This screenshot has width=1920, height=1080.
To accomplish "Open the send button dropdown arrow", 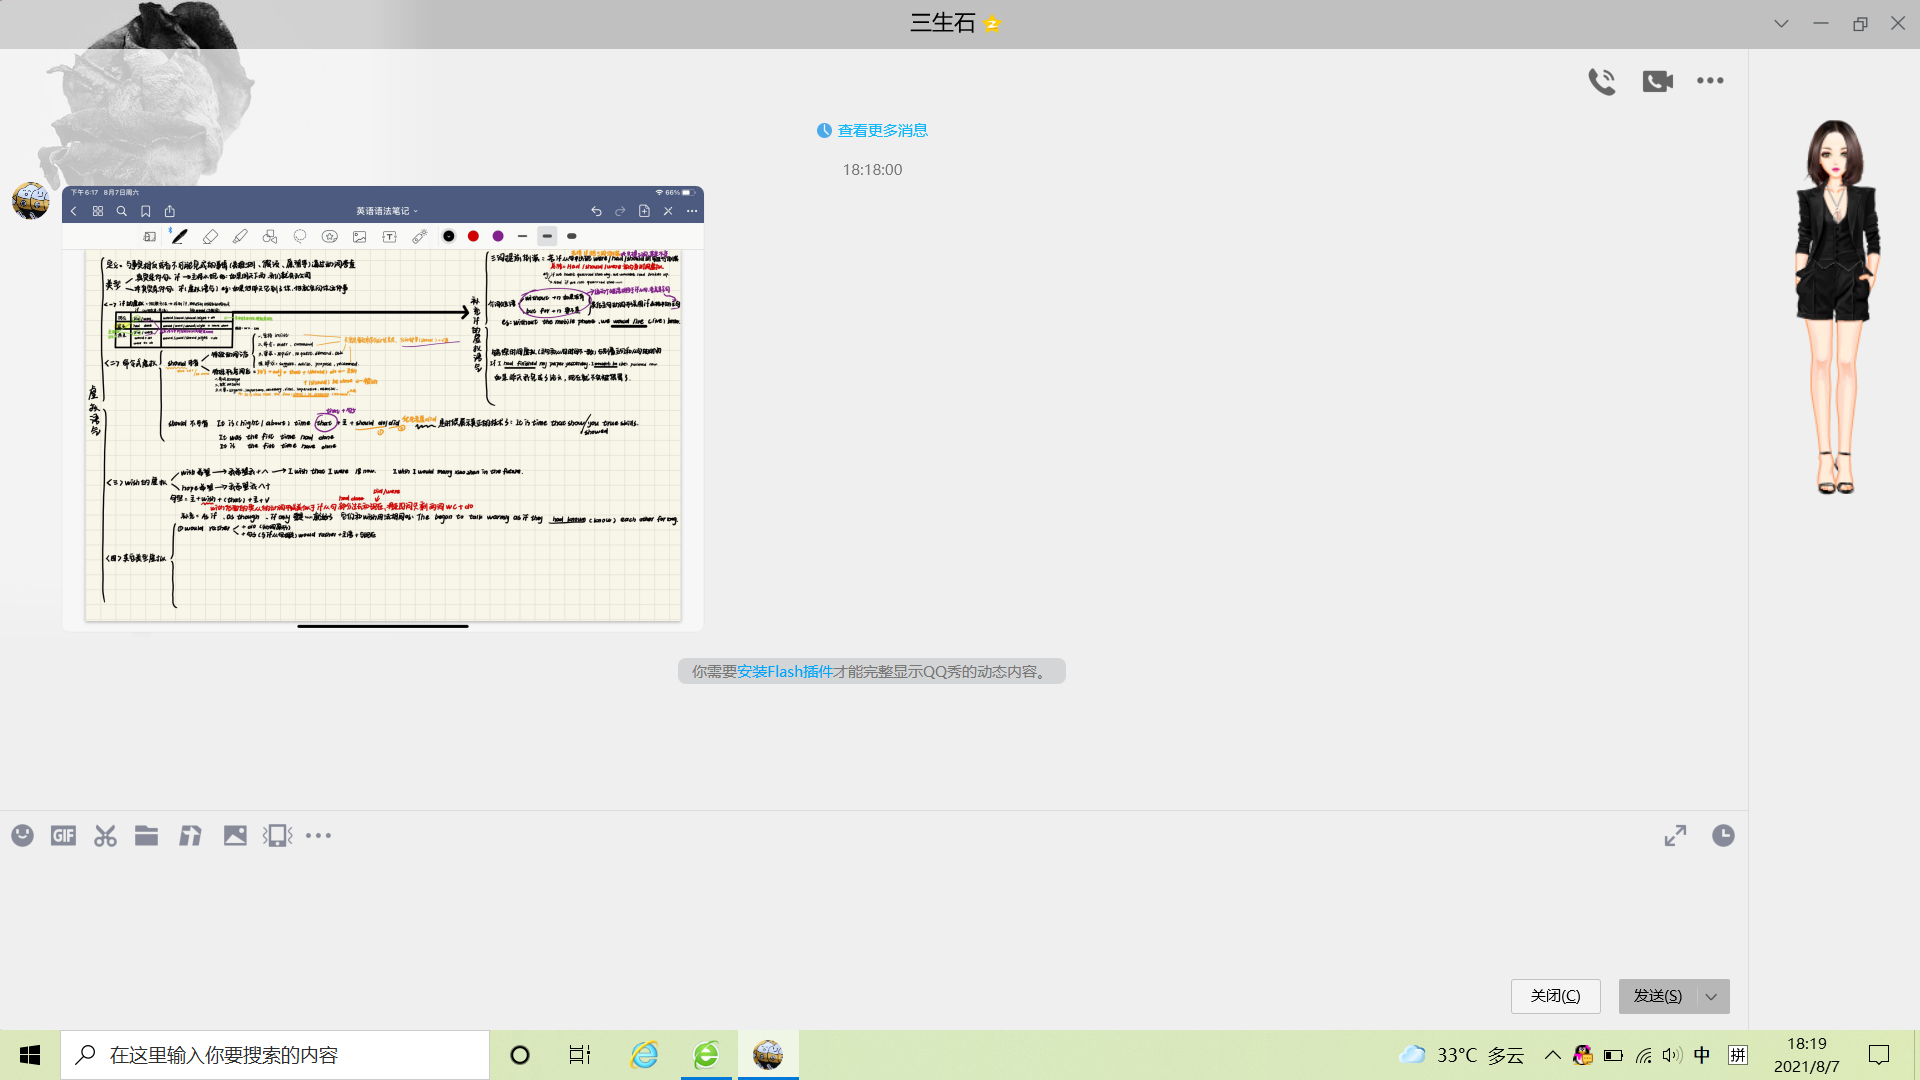I will 1711,996.
